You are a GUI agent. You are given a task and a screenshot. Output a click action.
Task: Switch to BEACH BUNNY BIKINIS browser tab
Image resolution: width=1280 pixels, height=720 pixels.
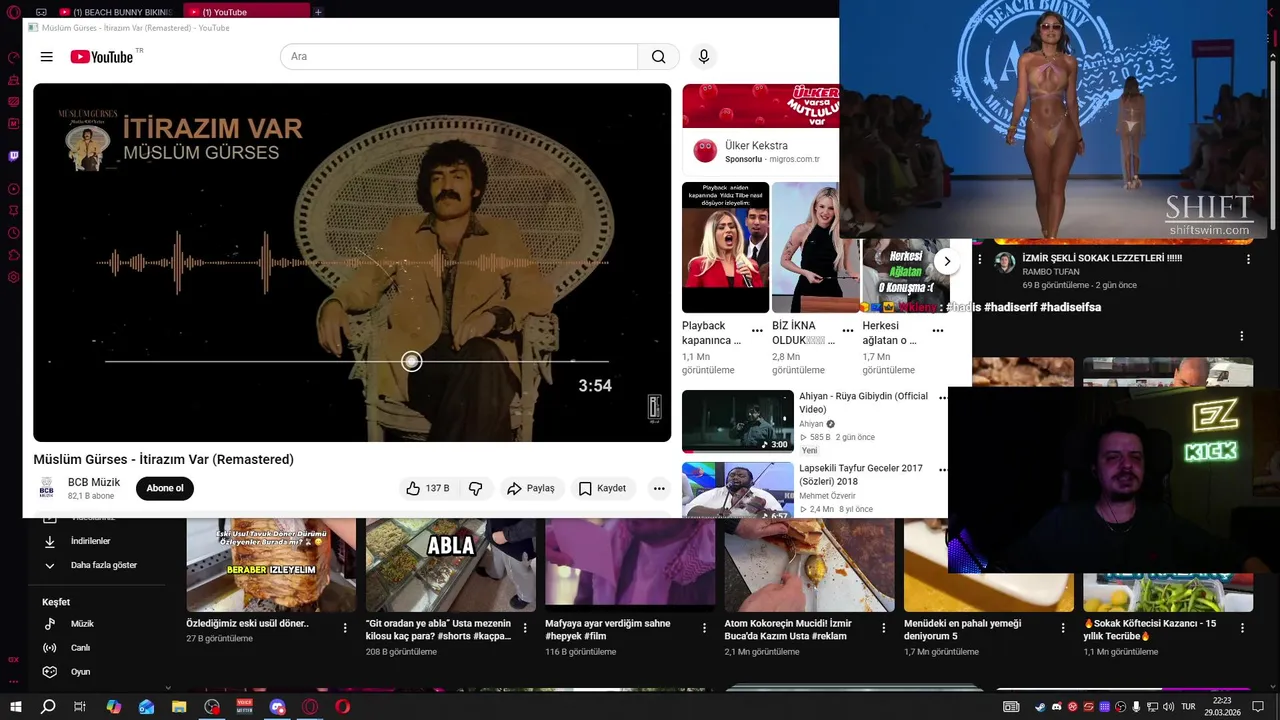coord(116,12)
